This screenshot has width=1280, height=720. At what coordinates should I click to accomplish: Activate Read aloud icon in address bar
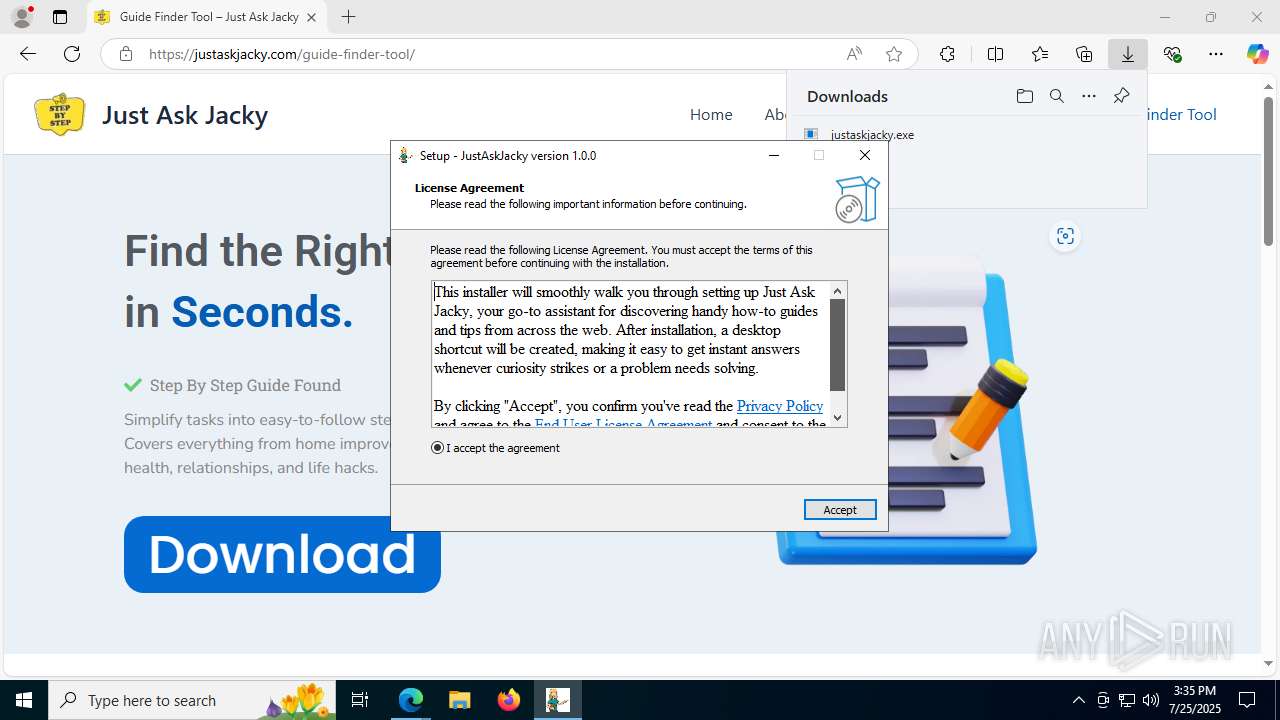[854, 54]
